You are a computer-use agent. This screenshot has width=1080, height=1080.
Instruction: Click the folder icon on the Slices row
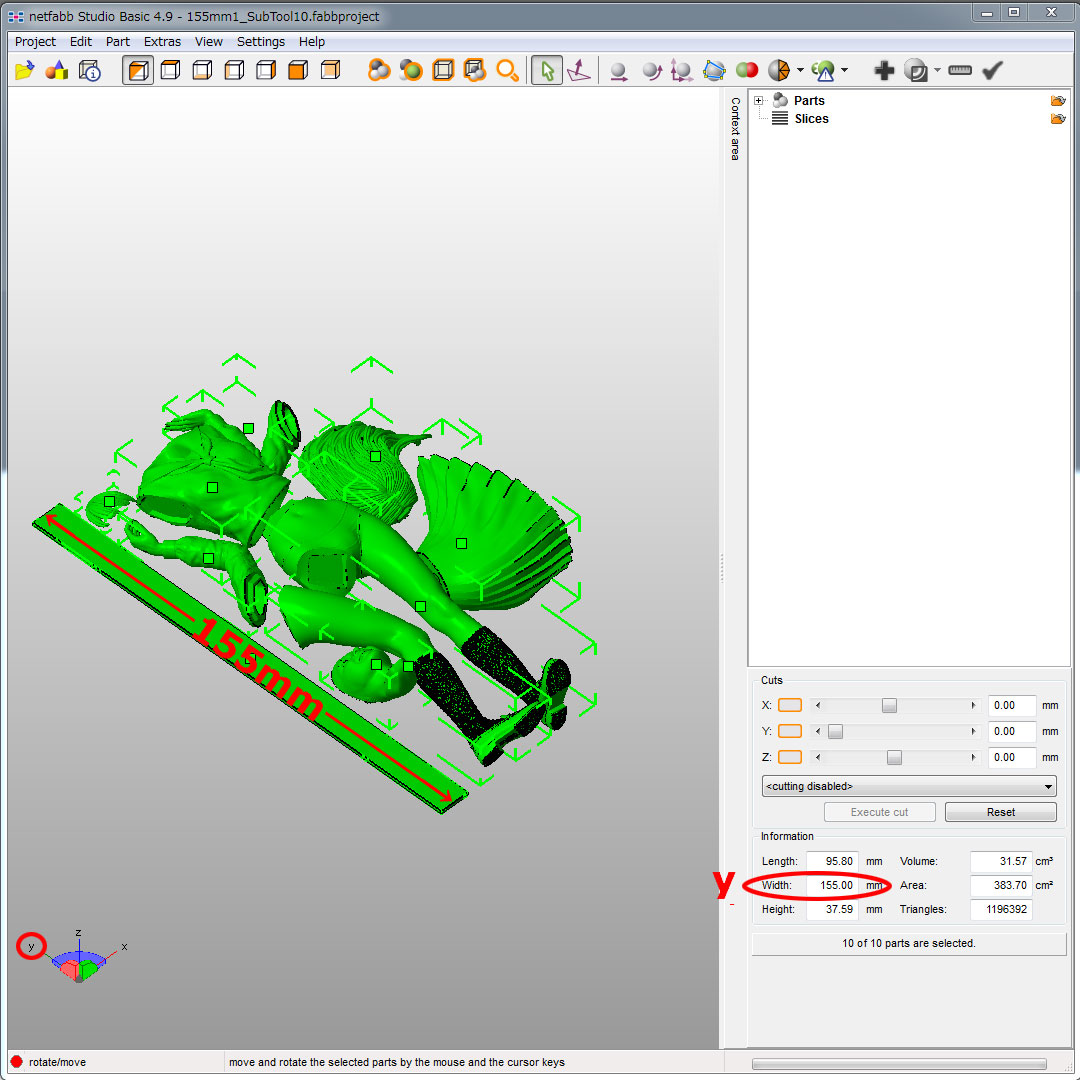1058,119
